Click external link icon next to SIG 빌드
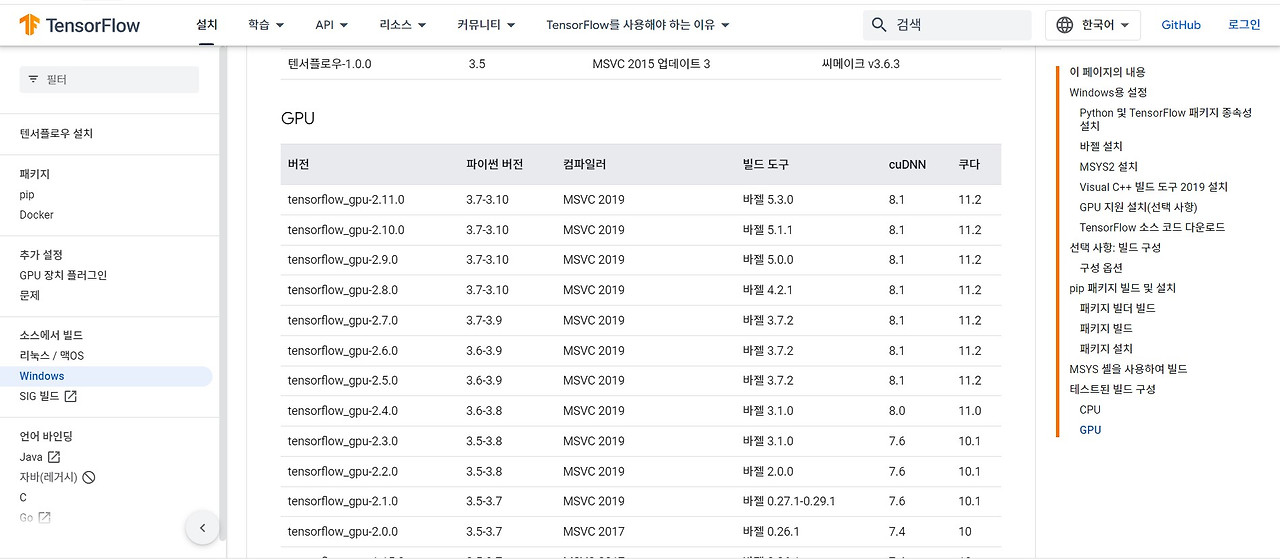 [70, 397]
